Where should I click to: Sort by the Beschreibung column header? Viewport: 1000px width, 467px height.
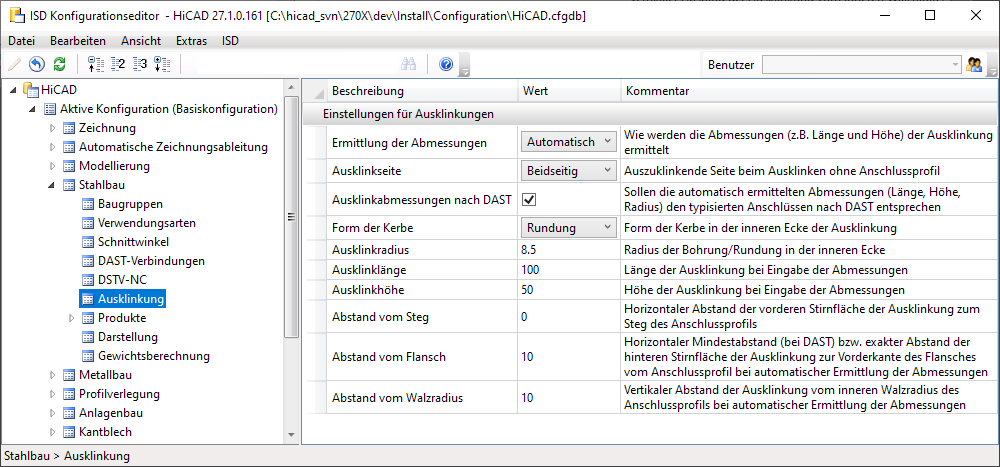click(x=422, y=91)
